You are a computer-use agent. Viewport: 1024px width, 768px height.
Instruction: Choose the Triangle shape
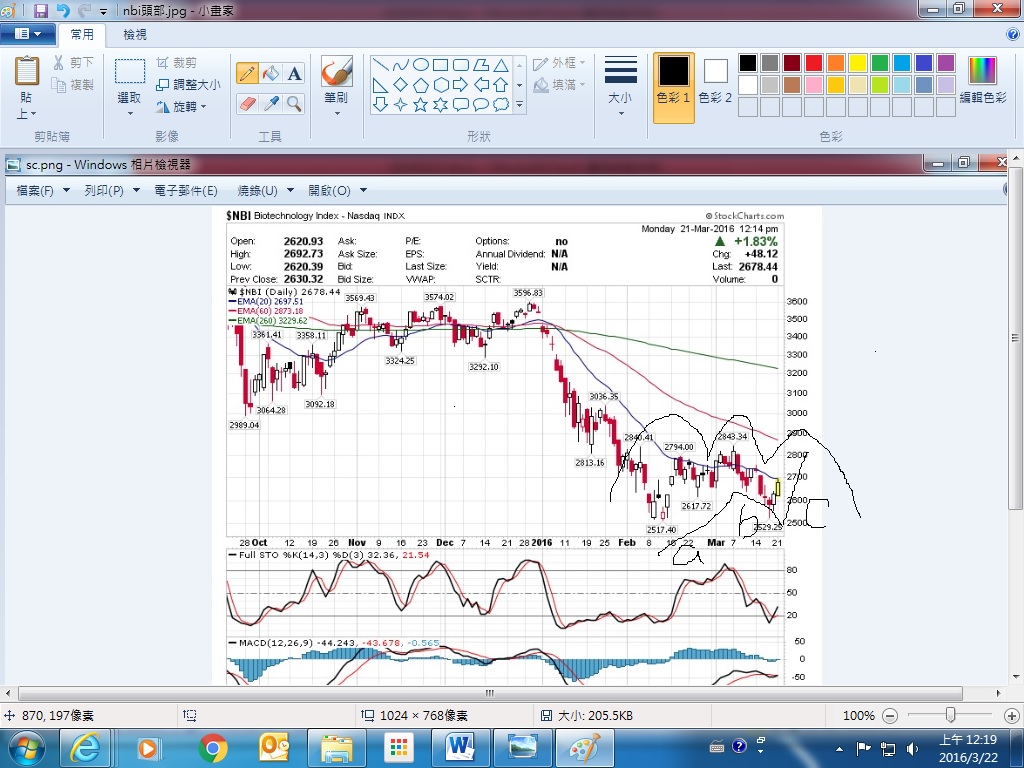[501, 65]
